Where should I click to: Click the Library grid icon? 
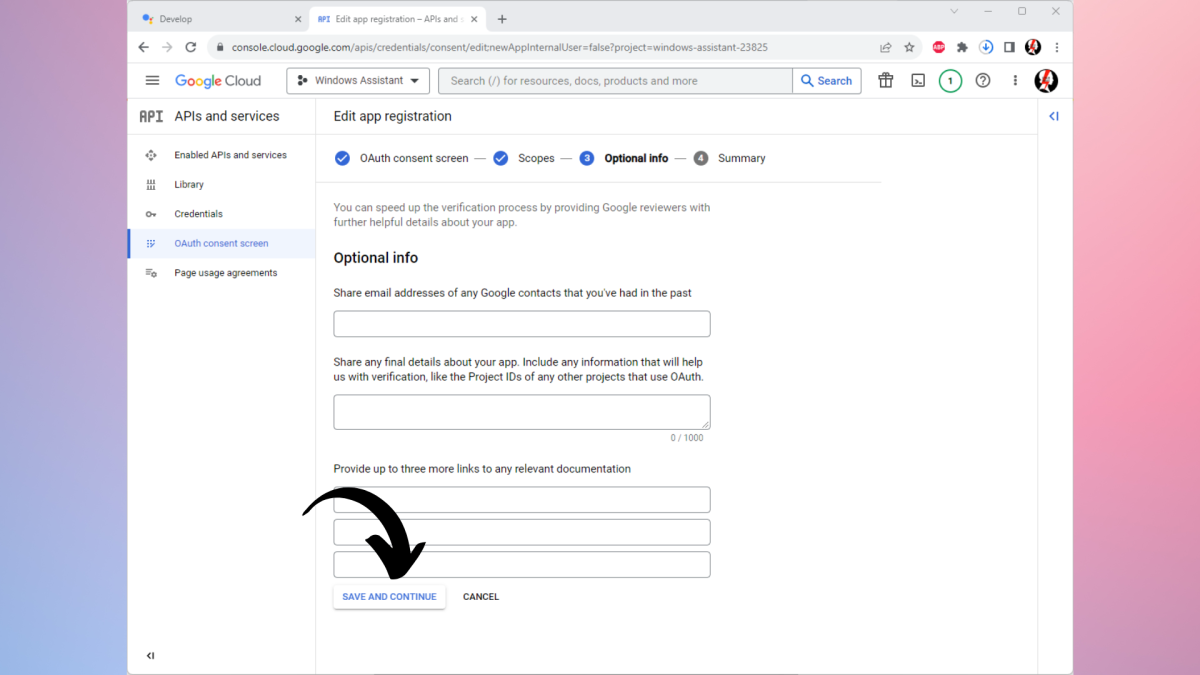pyautogui.click(x=151, y=184)
